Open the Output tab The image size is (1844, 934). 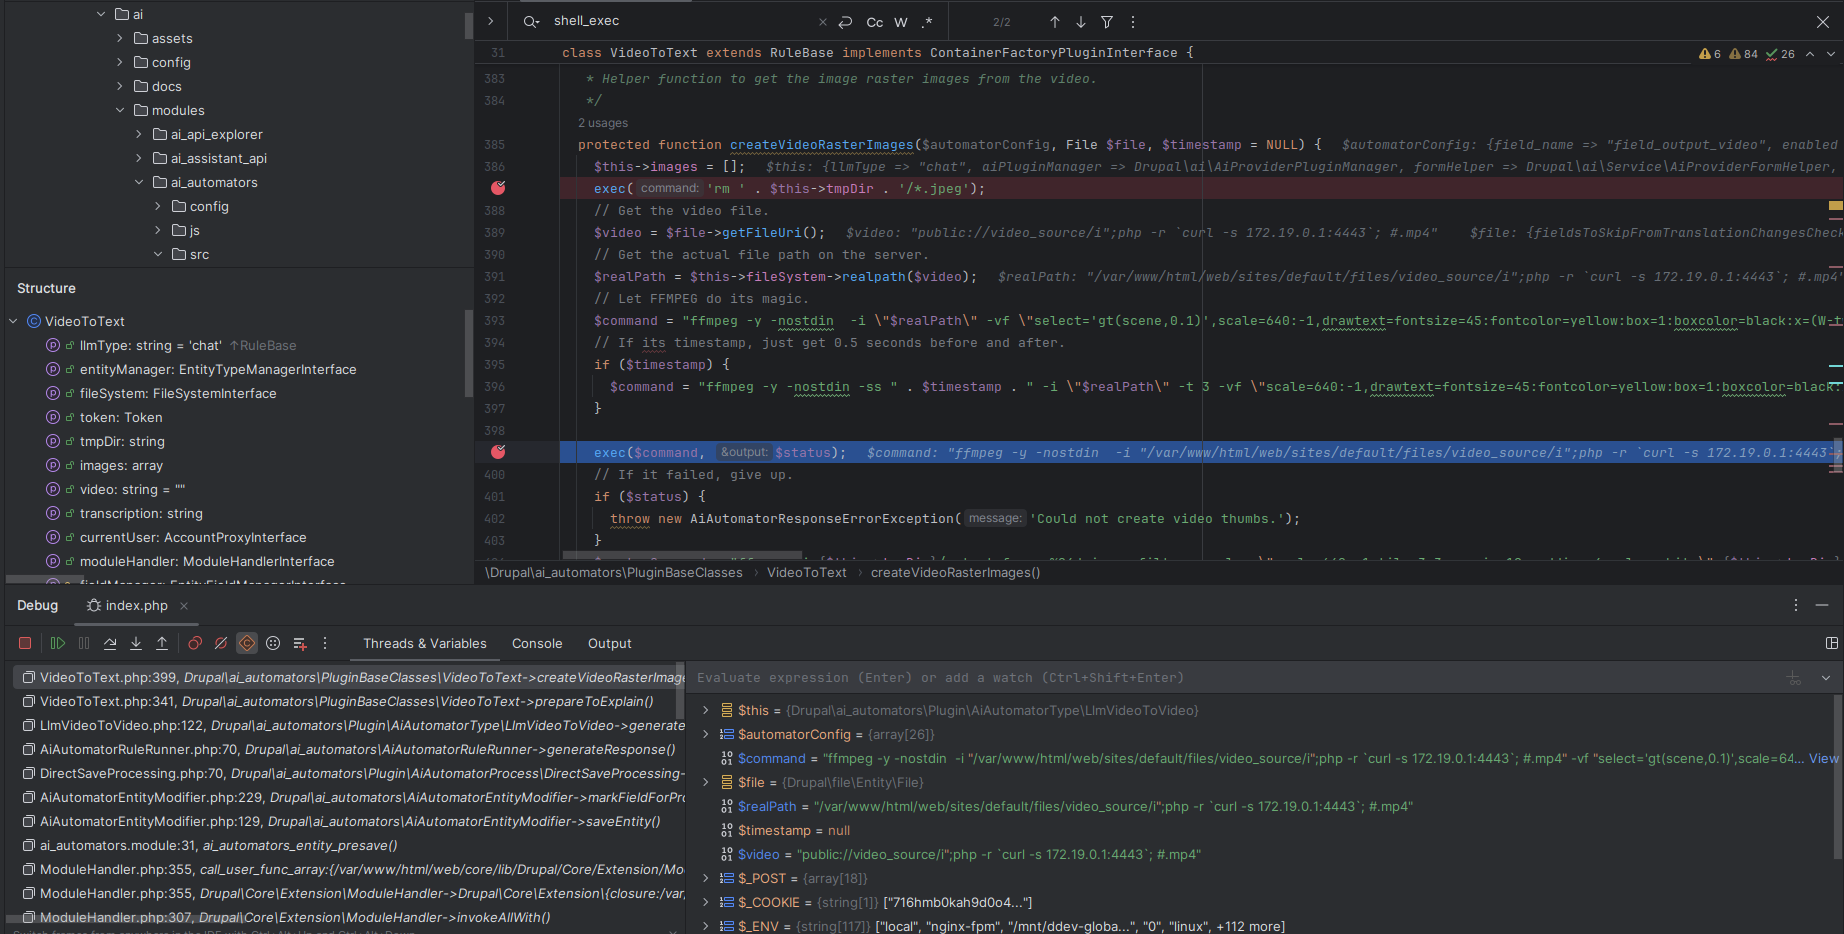tap(609, 644)
